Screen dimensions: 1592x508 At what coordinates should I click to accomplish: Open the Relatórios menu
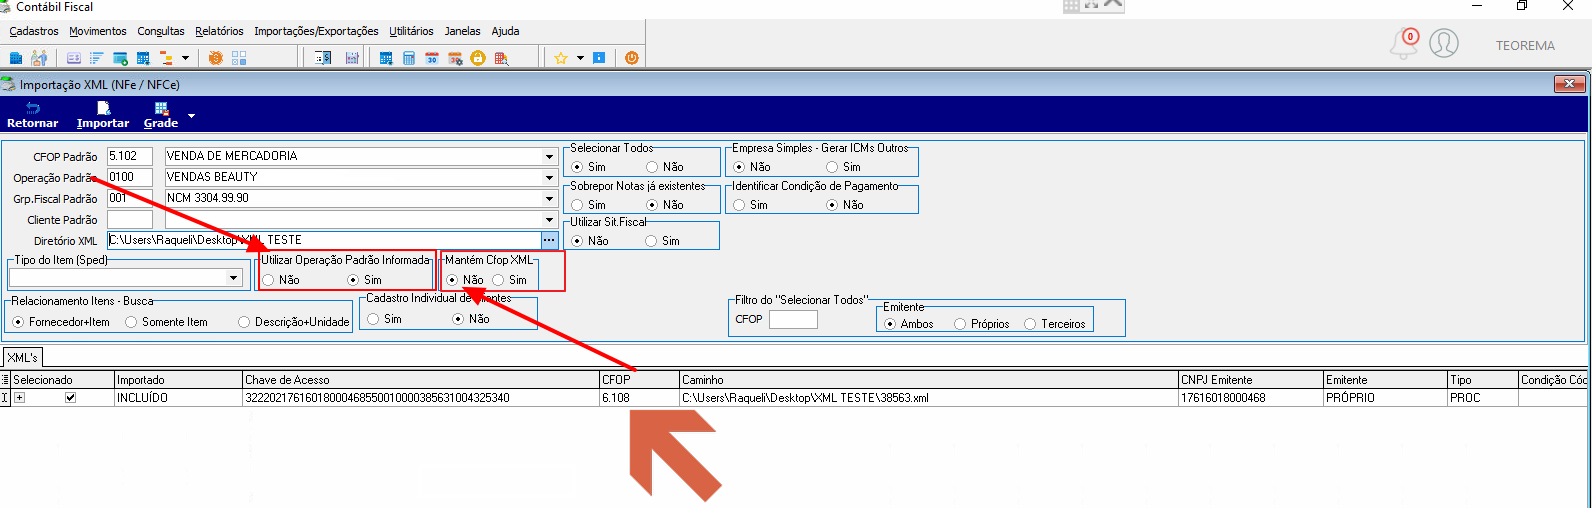click(x=219, y=31)
